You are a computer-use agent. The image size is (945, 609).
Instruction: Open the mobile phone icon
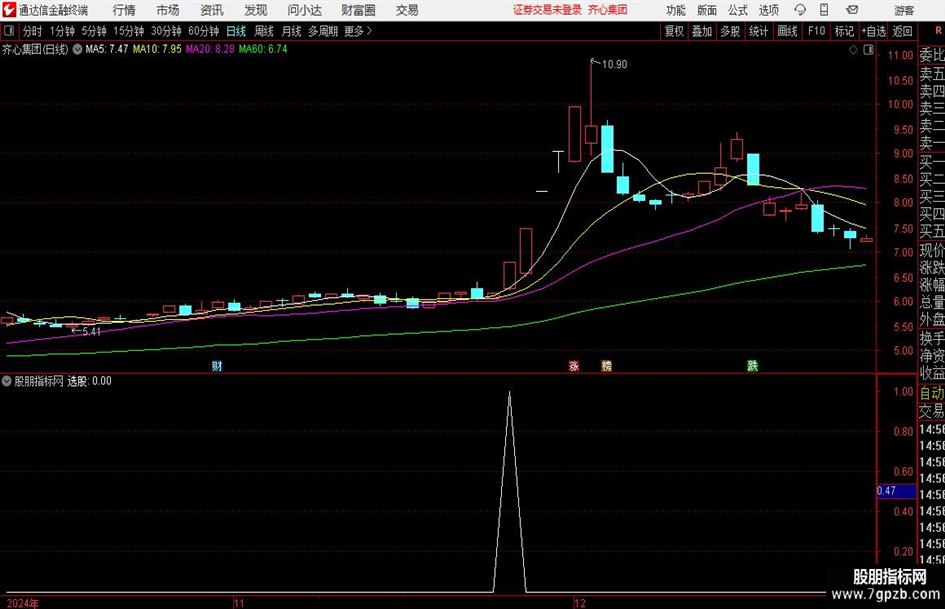click(x=824, y=10)
